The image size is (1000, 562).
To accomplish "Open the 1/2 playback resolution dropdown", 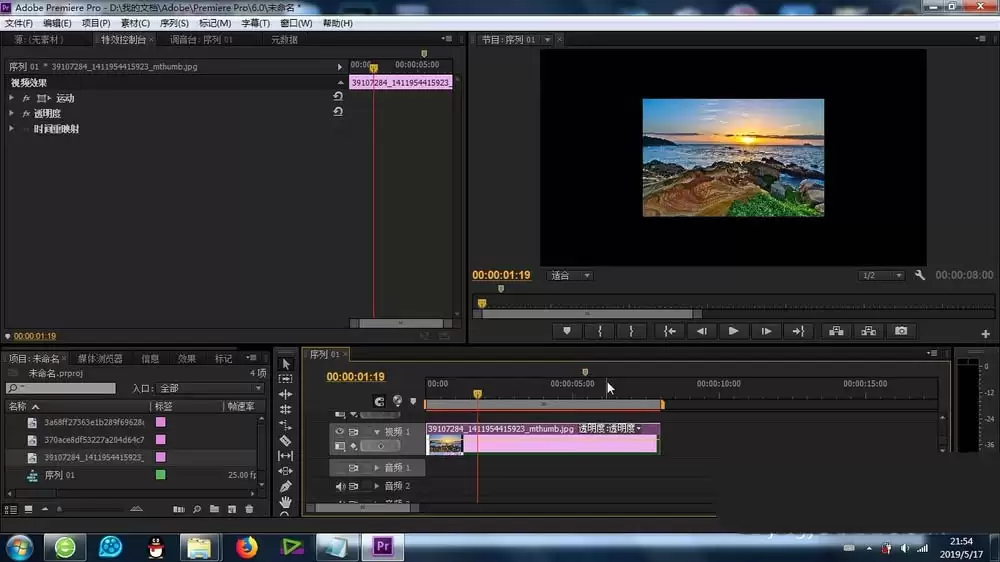I will [881, 275].
